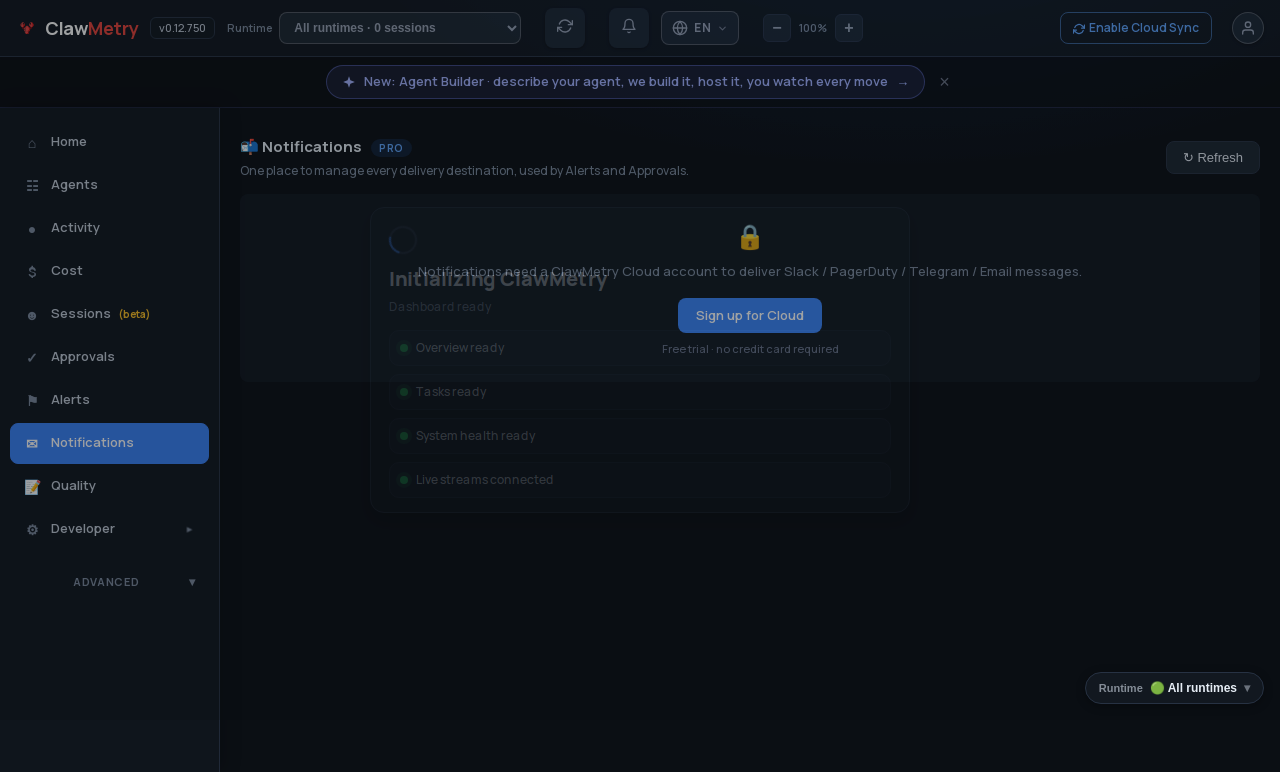Open the EN language dropdown
This screenshot has width=1280, height=772.
[700, 28]
